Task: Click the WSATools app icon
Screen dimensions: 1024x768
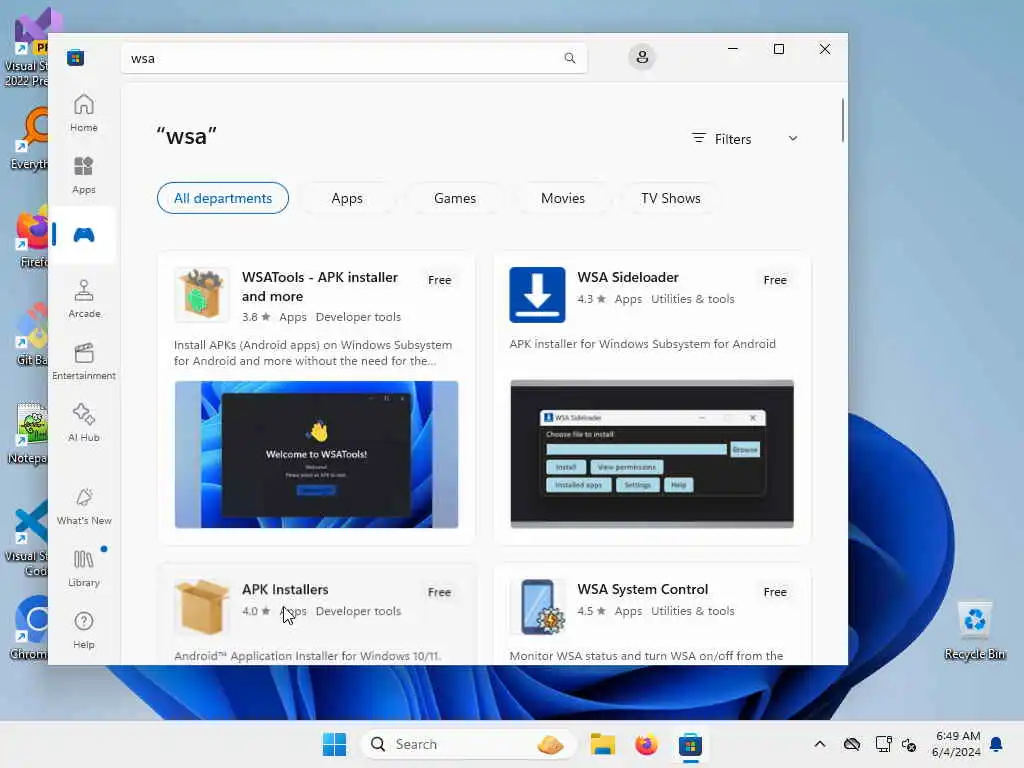Action: pyautogui.click(x=202, y=295)
